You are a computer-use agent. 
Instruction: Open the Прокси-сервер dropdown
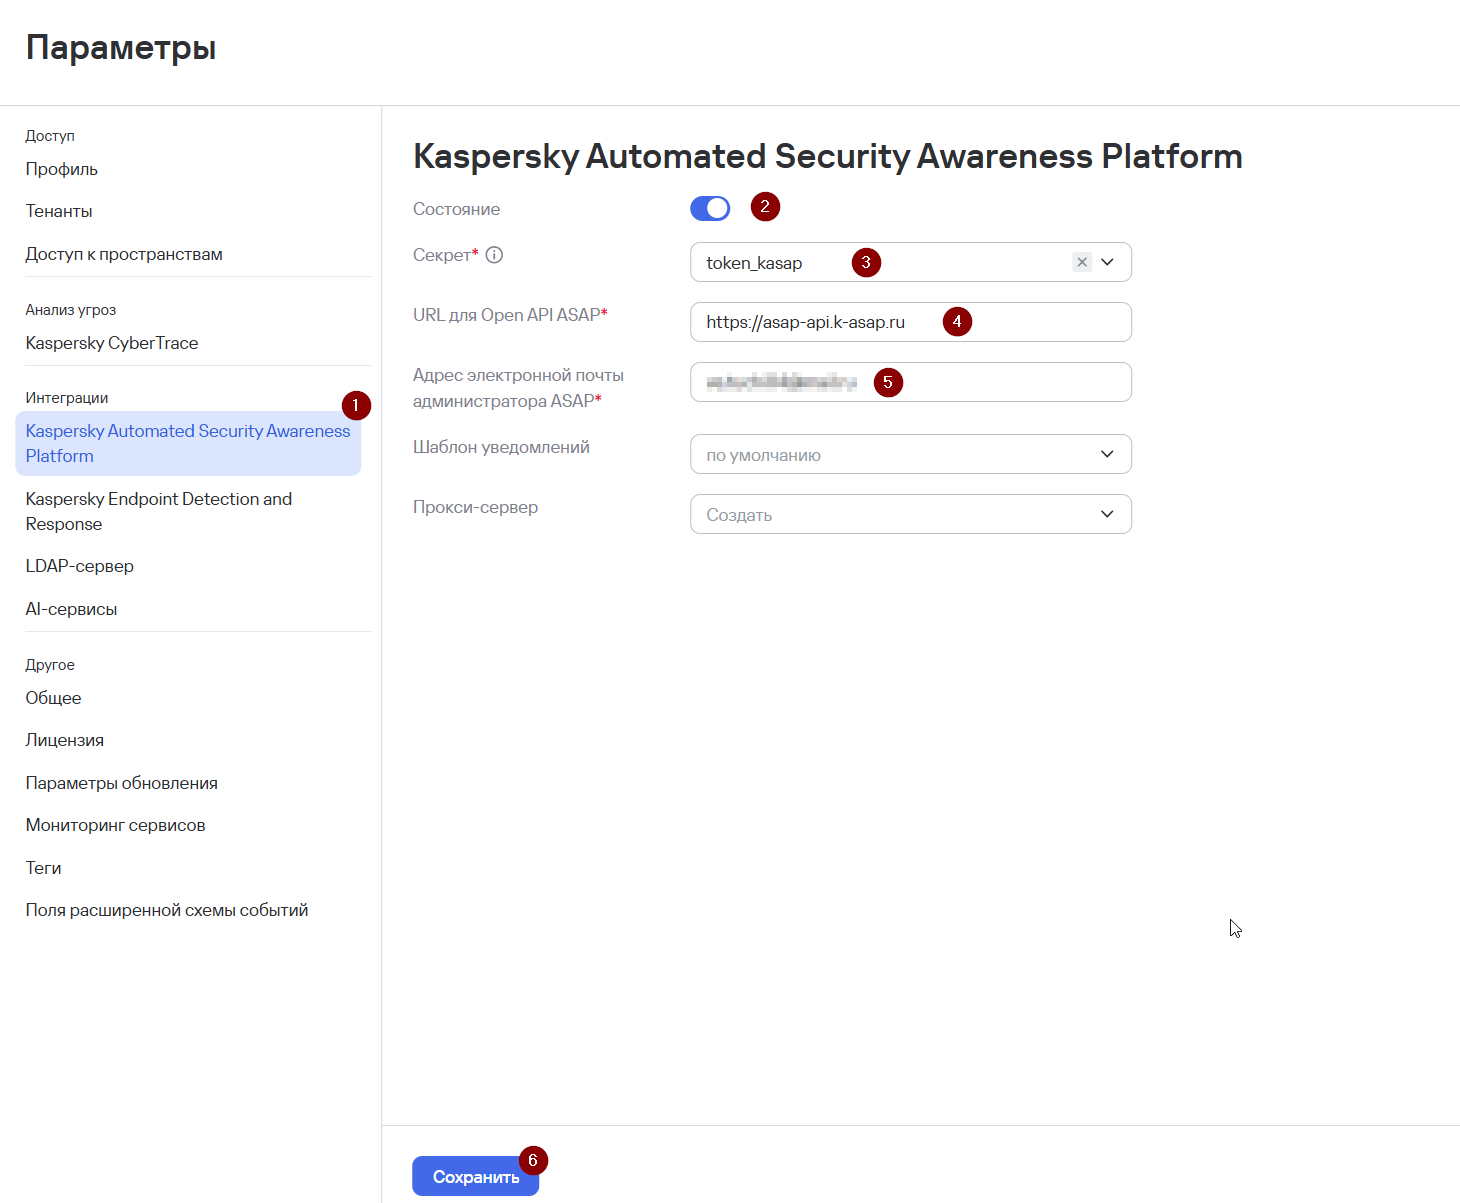click(x=911, y=514)
